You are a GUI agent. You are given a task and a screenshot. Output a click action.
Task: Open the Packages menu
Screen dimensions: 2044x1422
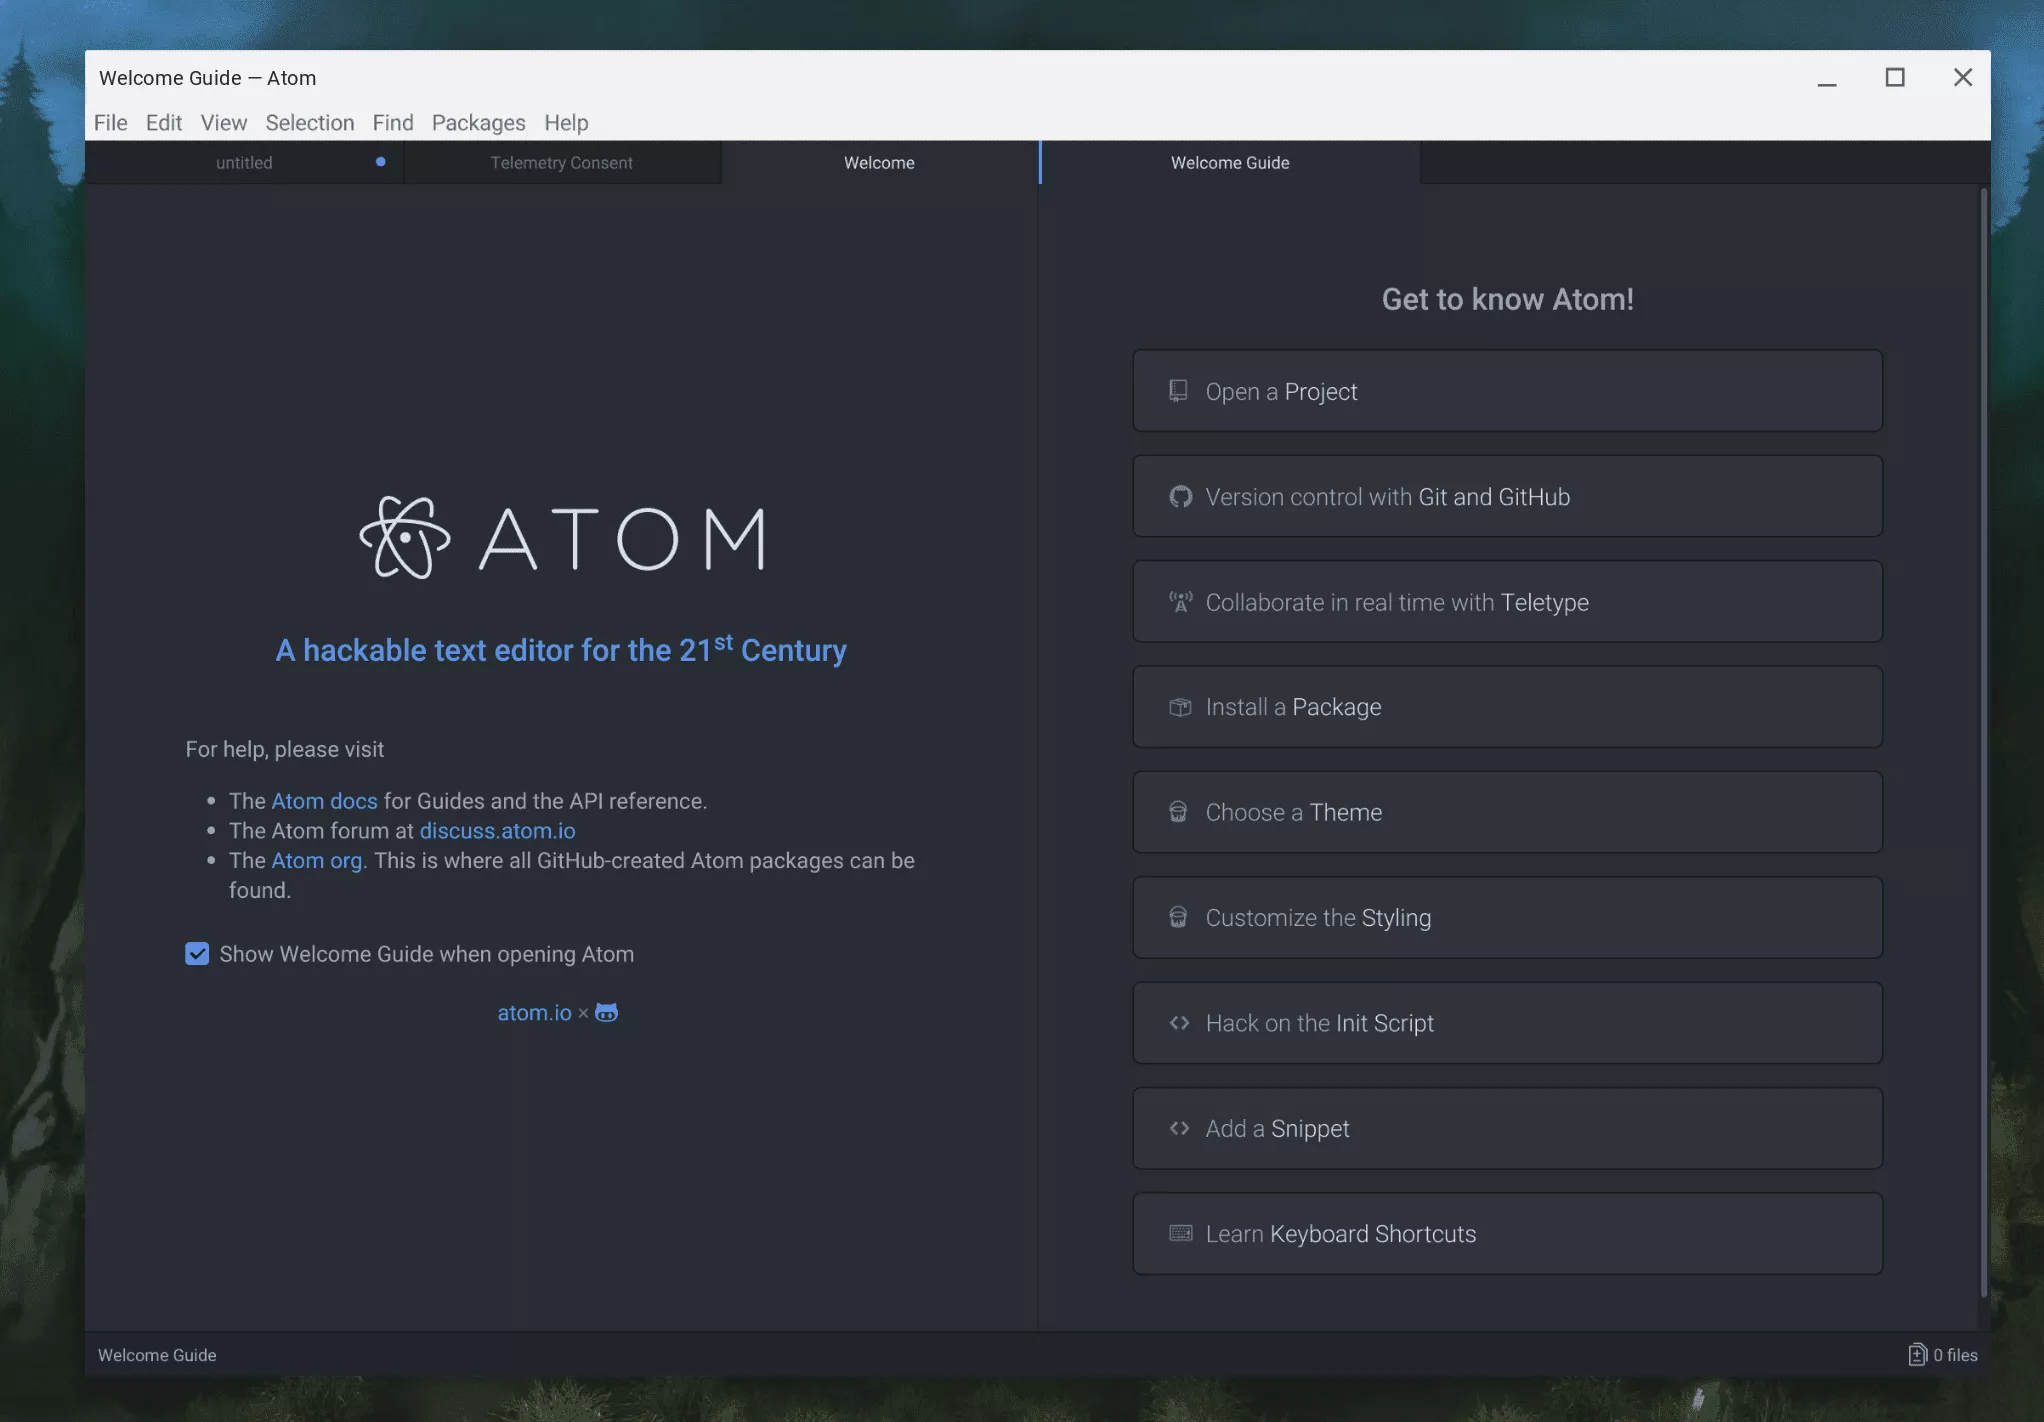tap(478, 122)
